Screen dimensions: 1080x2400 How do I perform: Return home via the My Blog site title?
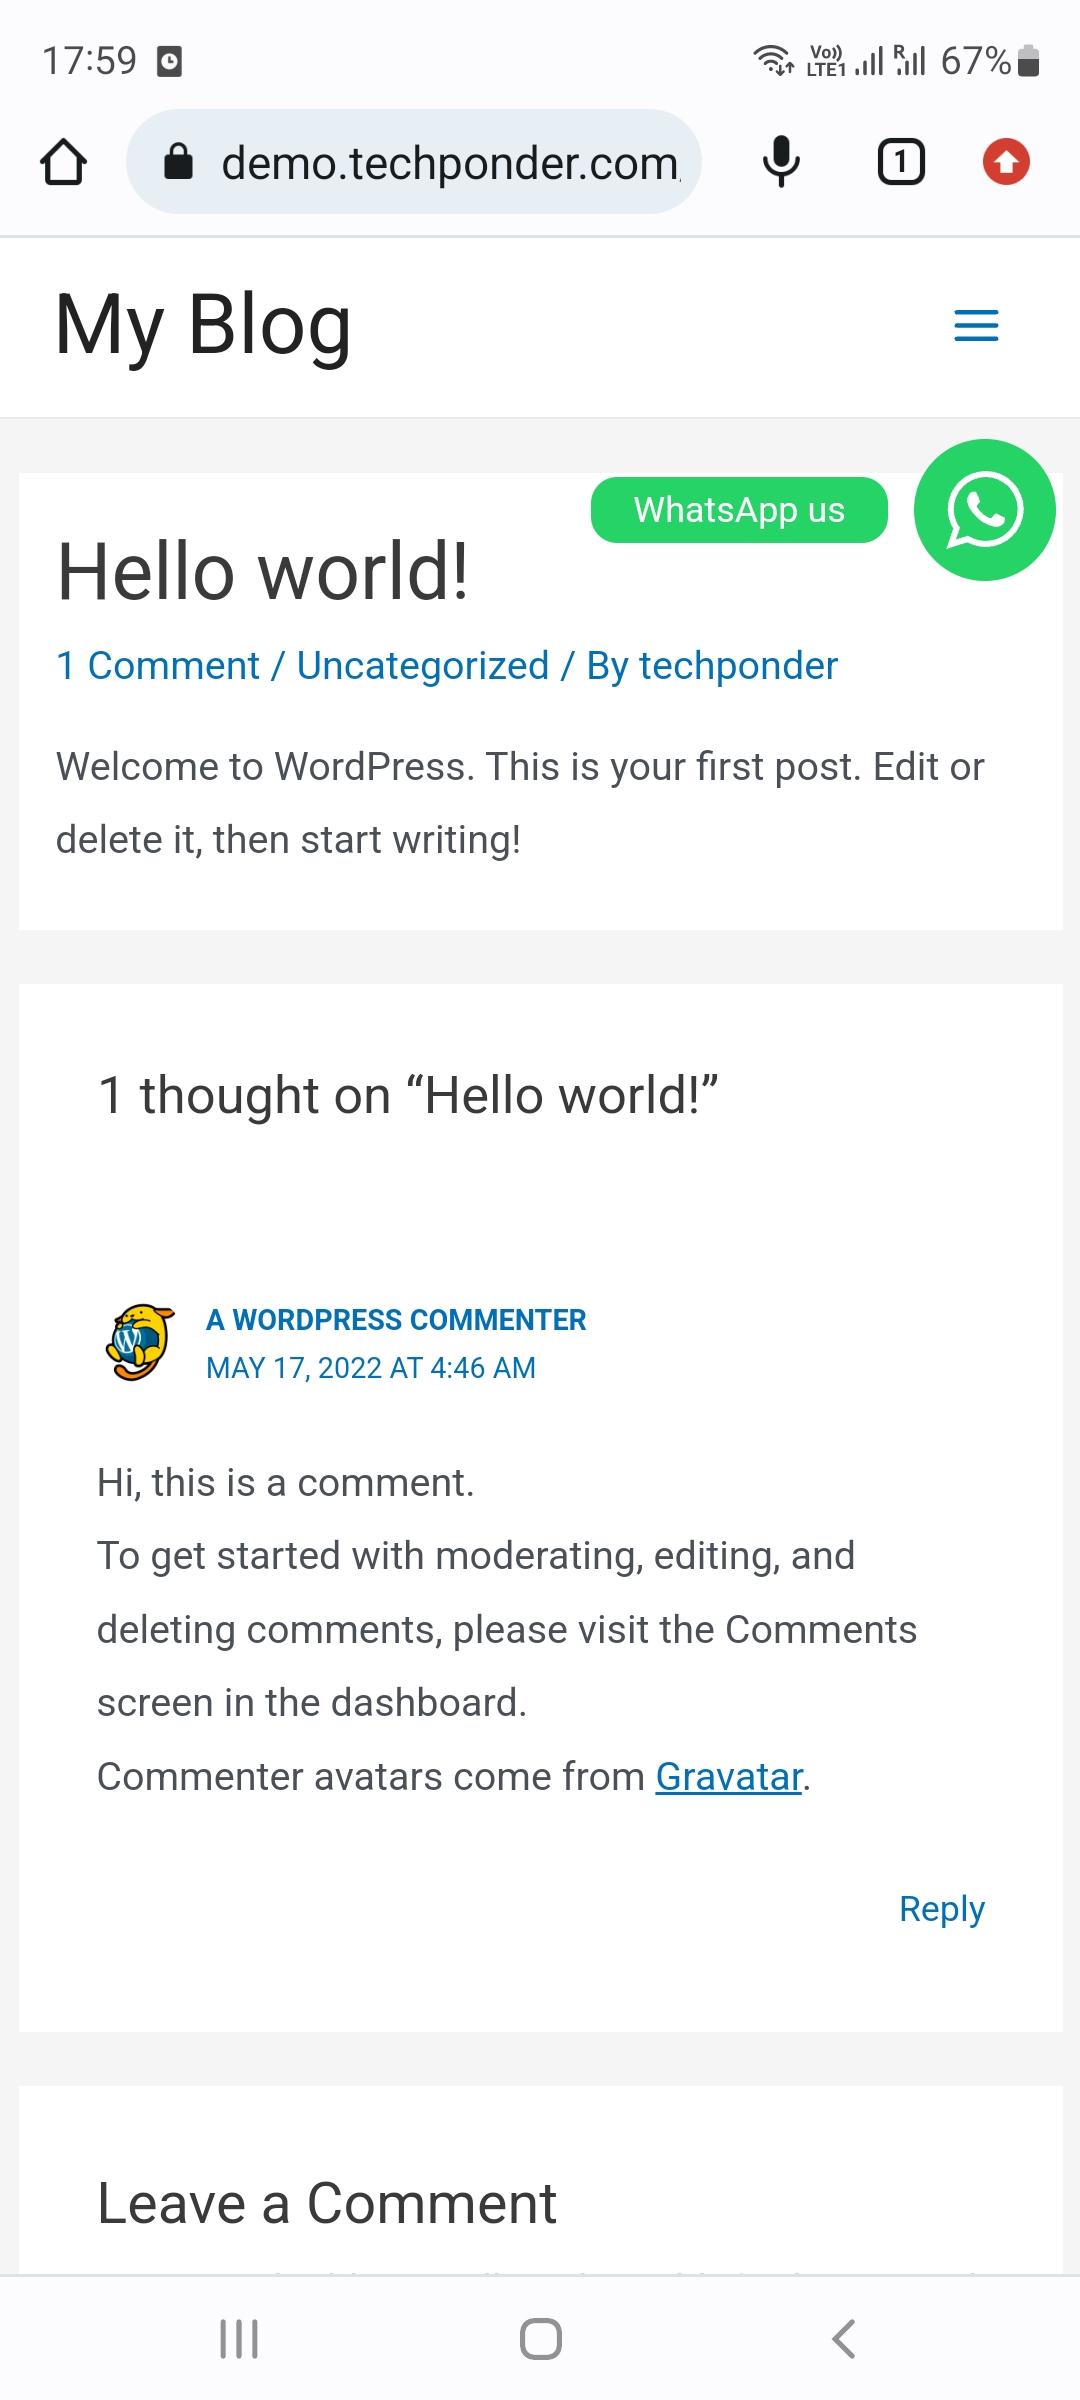[x=202, y=323]
